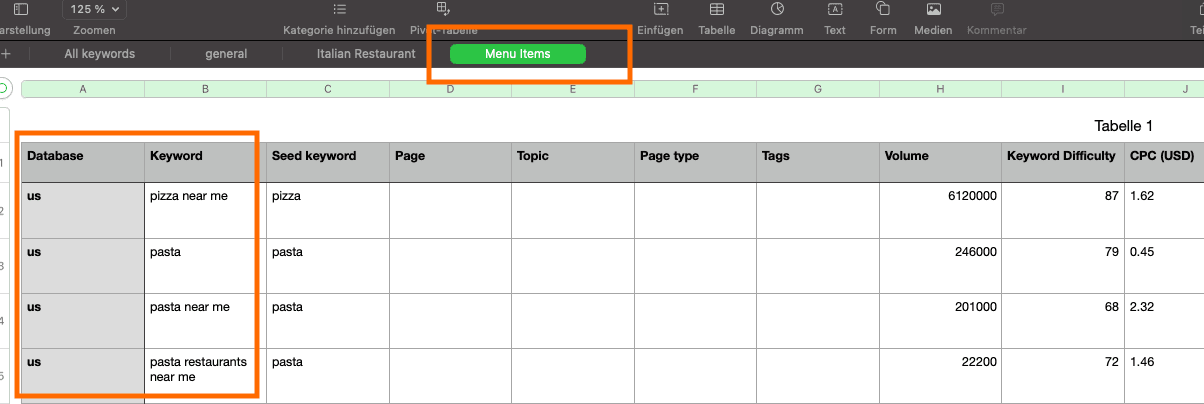This screenshot has height=404, width=1204.
Task: Open the general sheet tab
Action: [226, 54]
